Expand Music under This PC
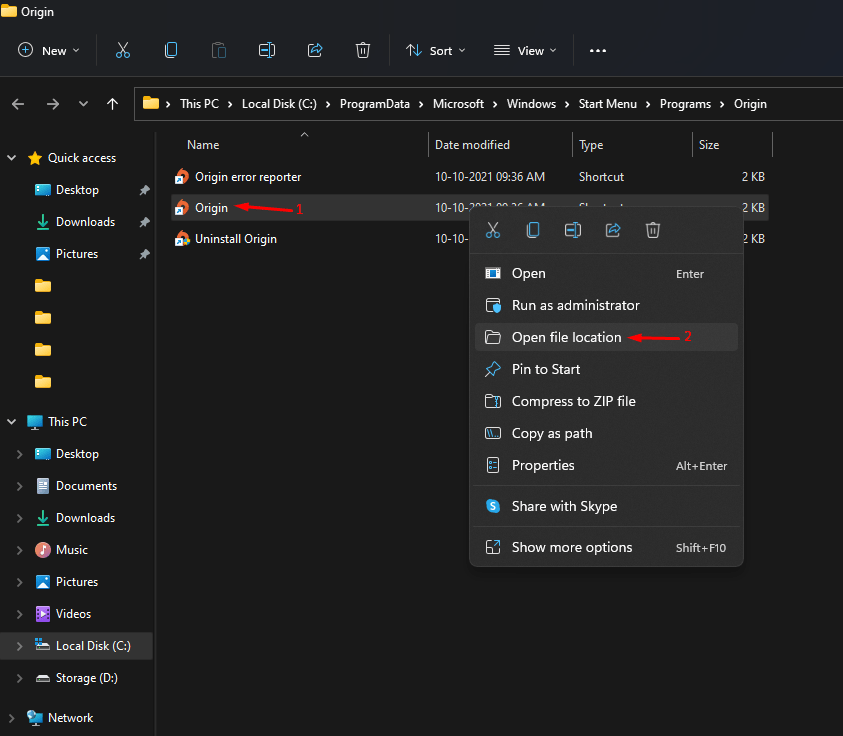Image resolution: width=843 pixels, height=736 pixels. pos(20,550)
